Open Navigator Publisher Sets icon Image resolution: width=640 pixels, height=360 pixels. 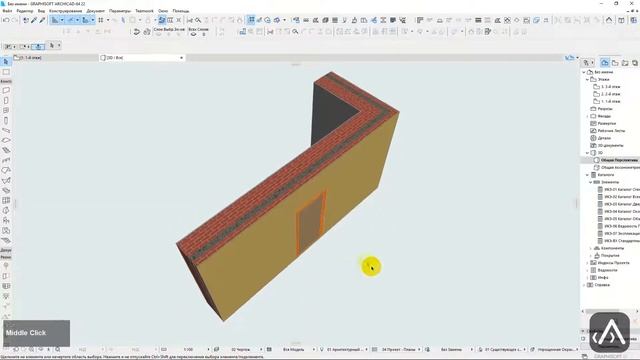635,62
